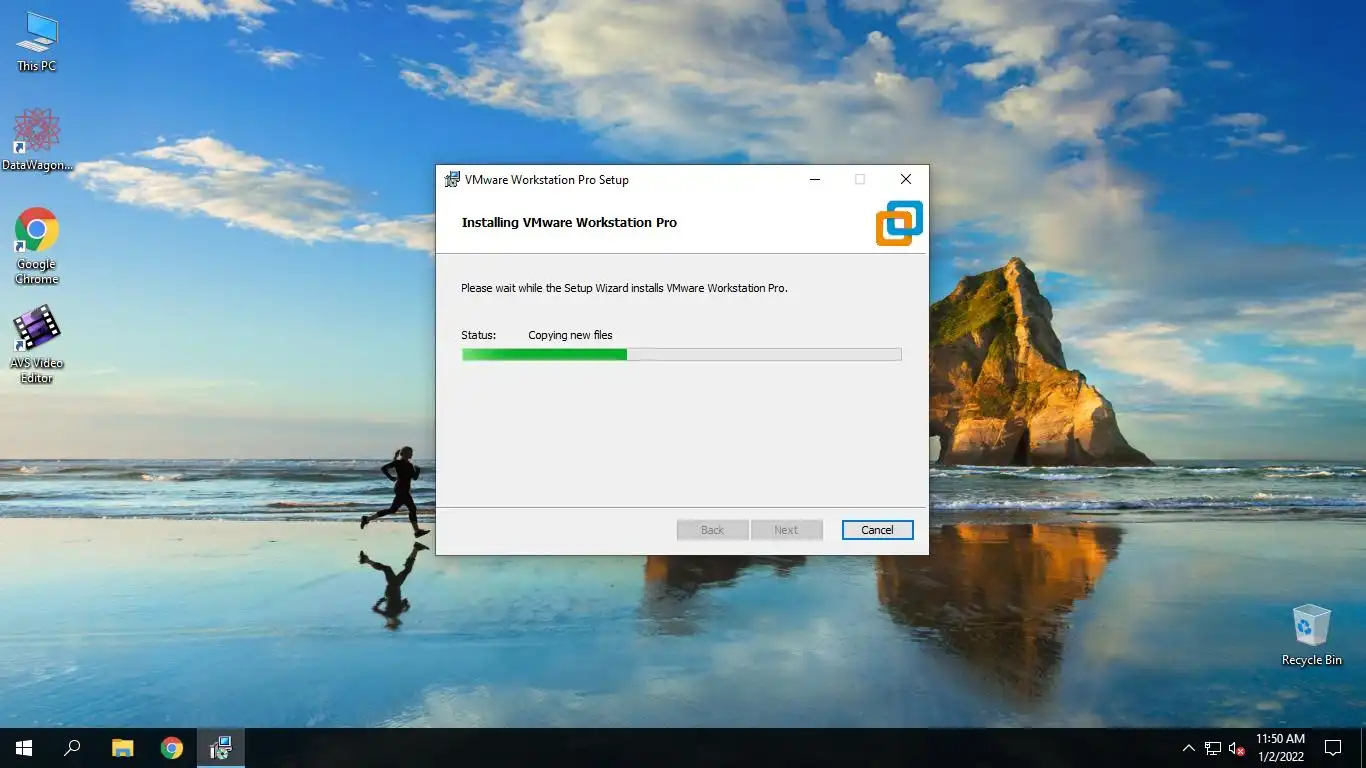Screen dimensions: 1366x768
Task: Open the DataWagon desktop shortcut
Action: click(x=37, y=140)
